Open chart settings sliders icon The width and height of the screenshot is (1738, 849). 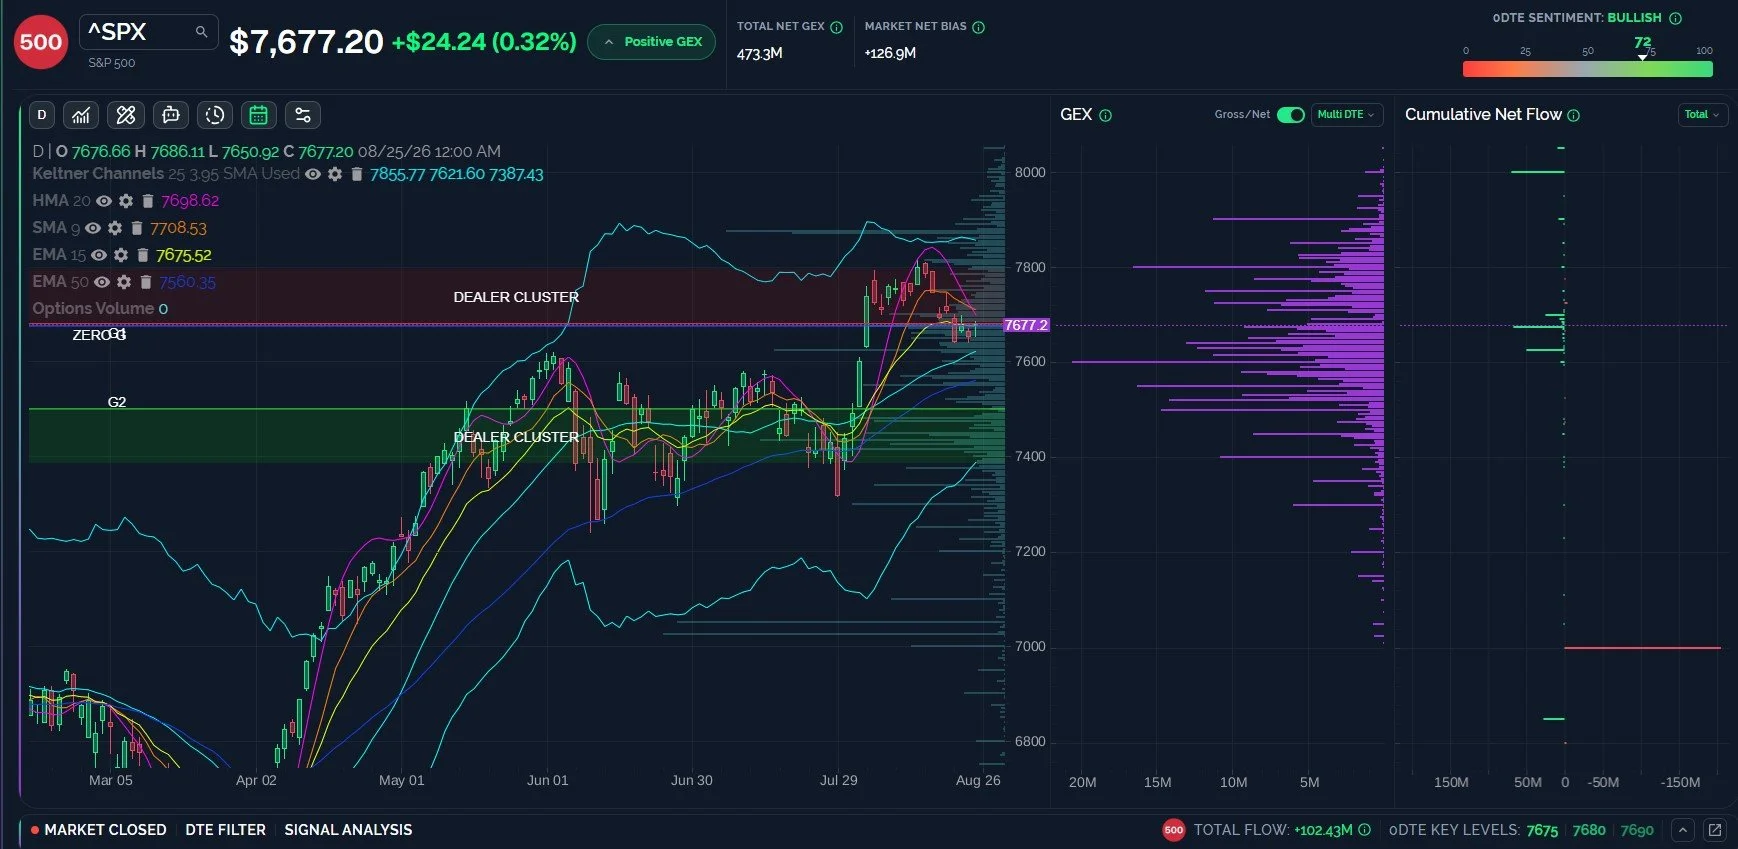[x=303, y=115]
